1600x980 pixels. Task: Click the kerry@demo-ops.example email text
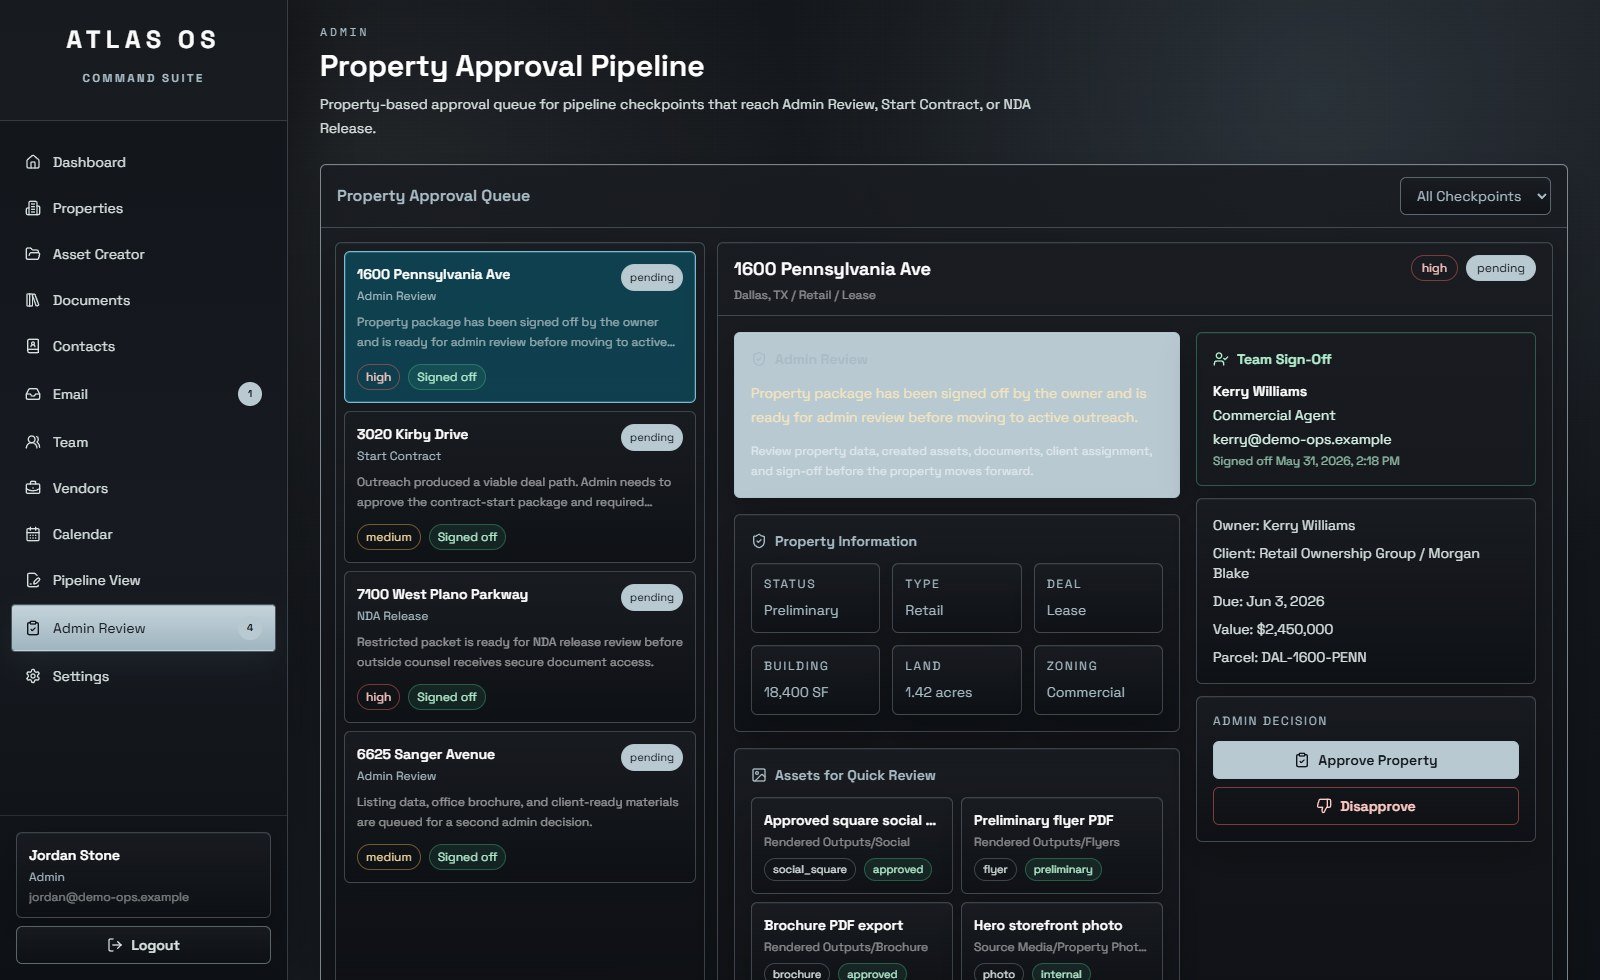click(x=1302, y=439)
